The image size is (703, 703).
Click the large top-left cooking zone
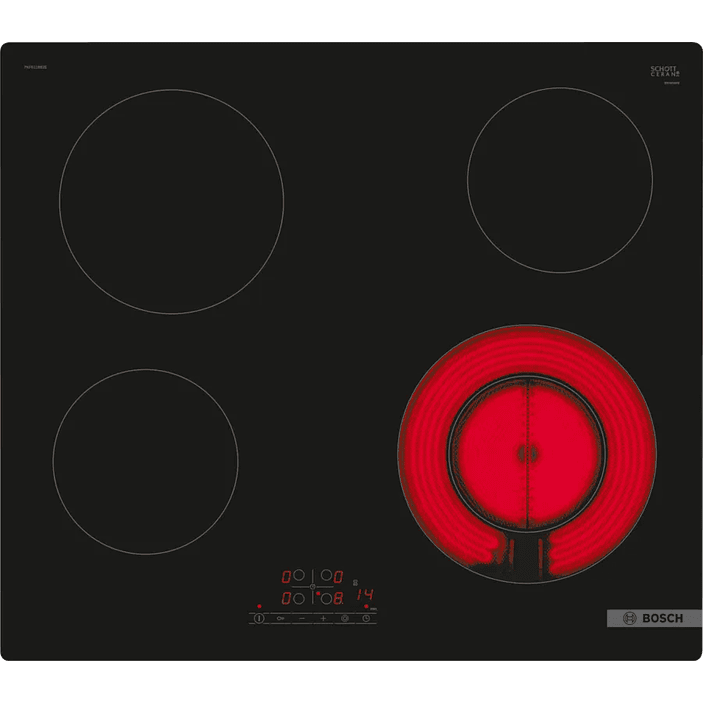pyautogui.click(x=171, y=201)
